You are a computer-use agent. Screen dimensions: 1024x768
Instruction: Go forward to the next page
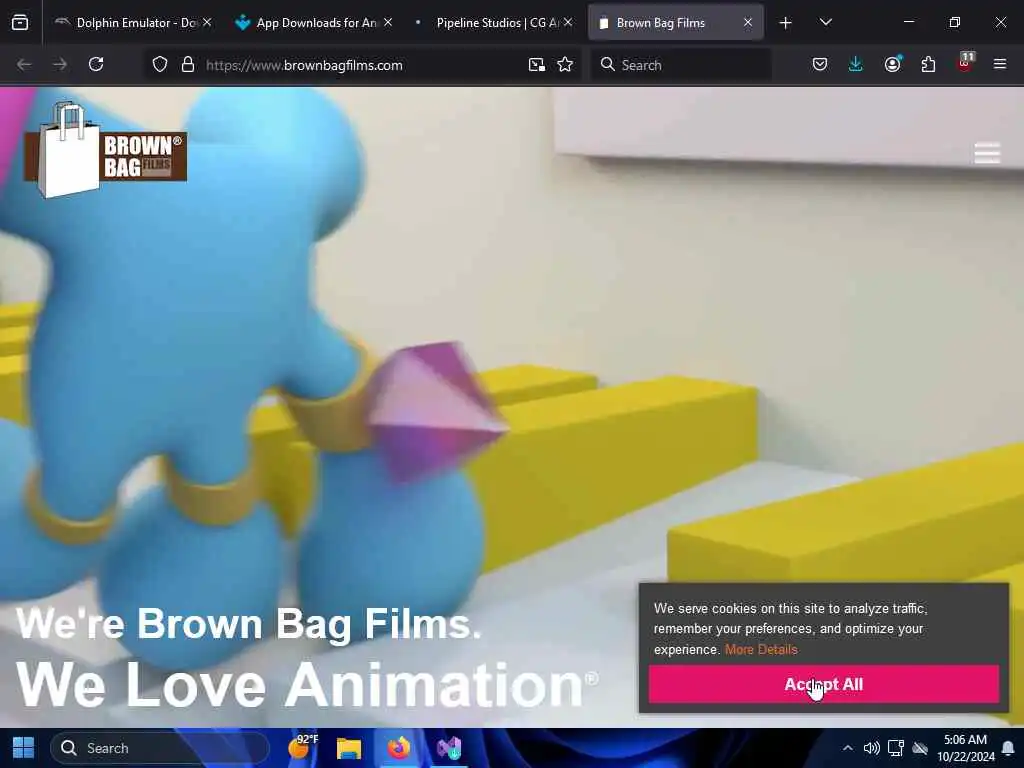coord(60,64)
